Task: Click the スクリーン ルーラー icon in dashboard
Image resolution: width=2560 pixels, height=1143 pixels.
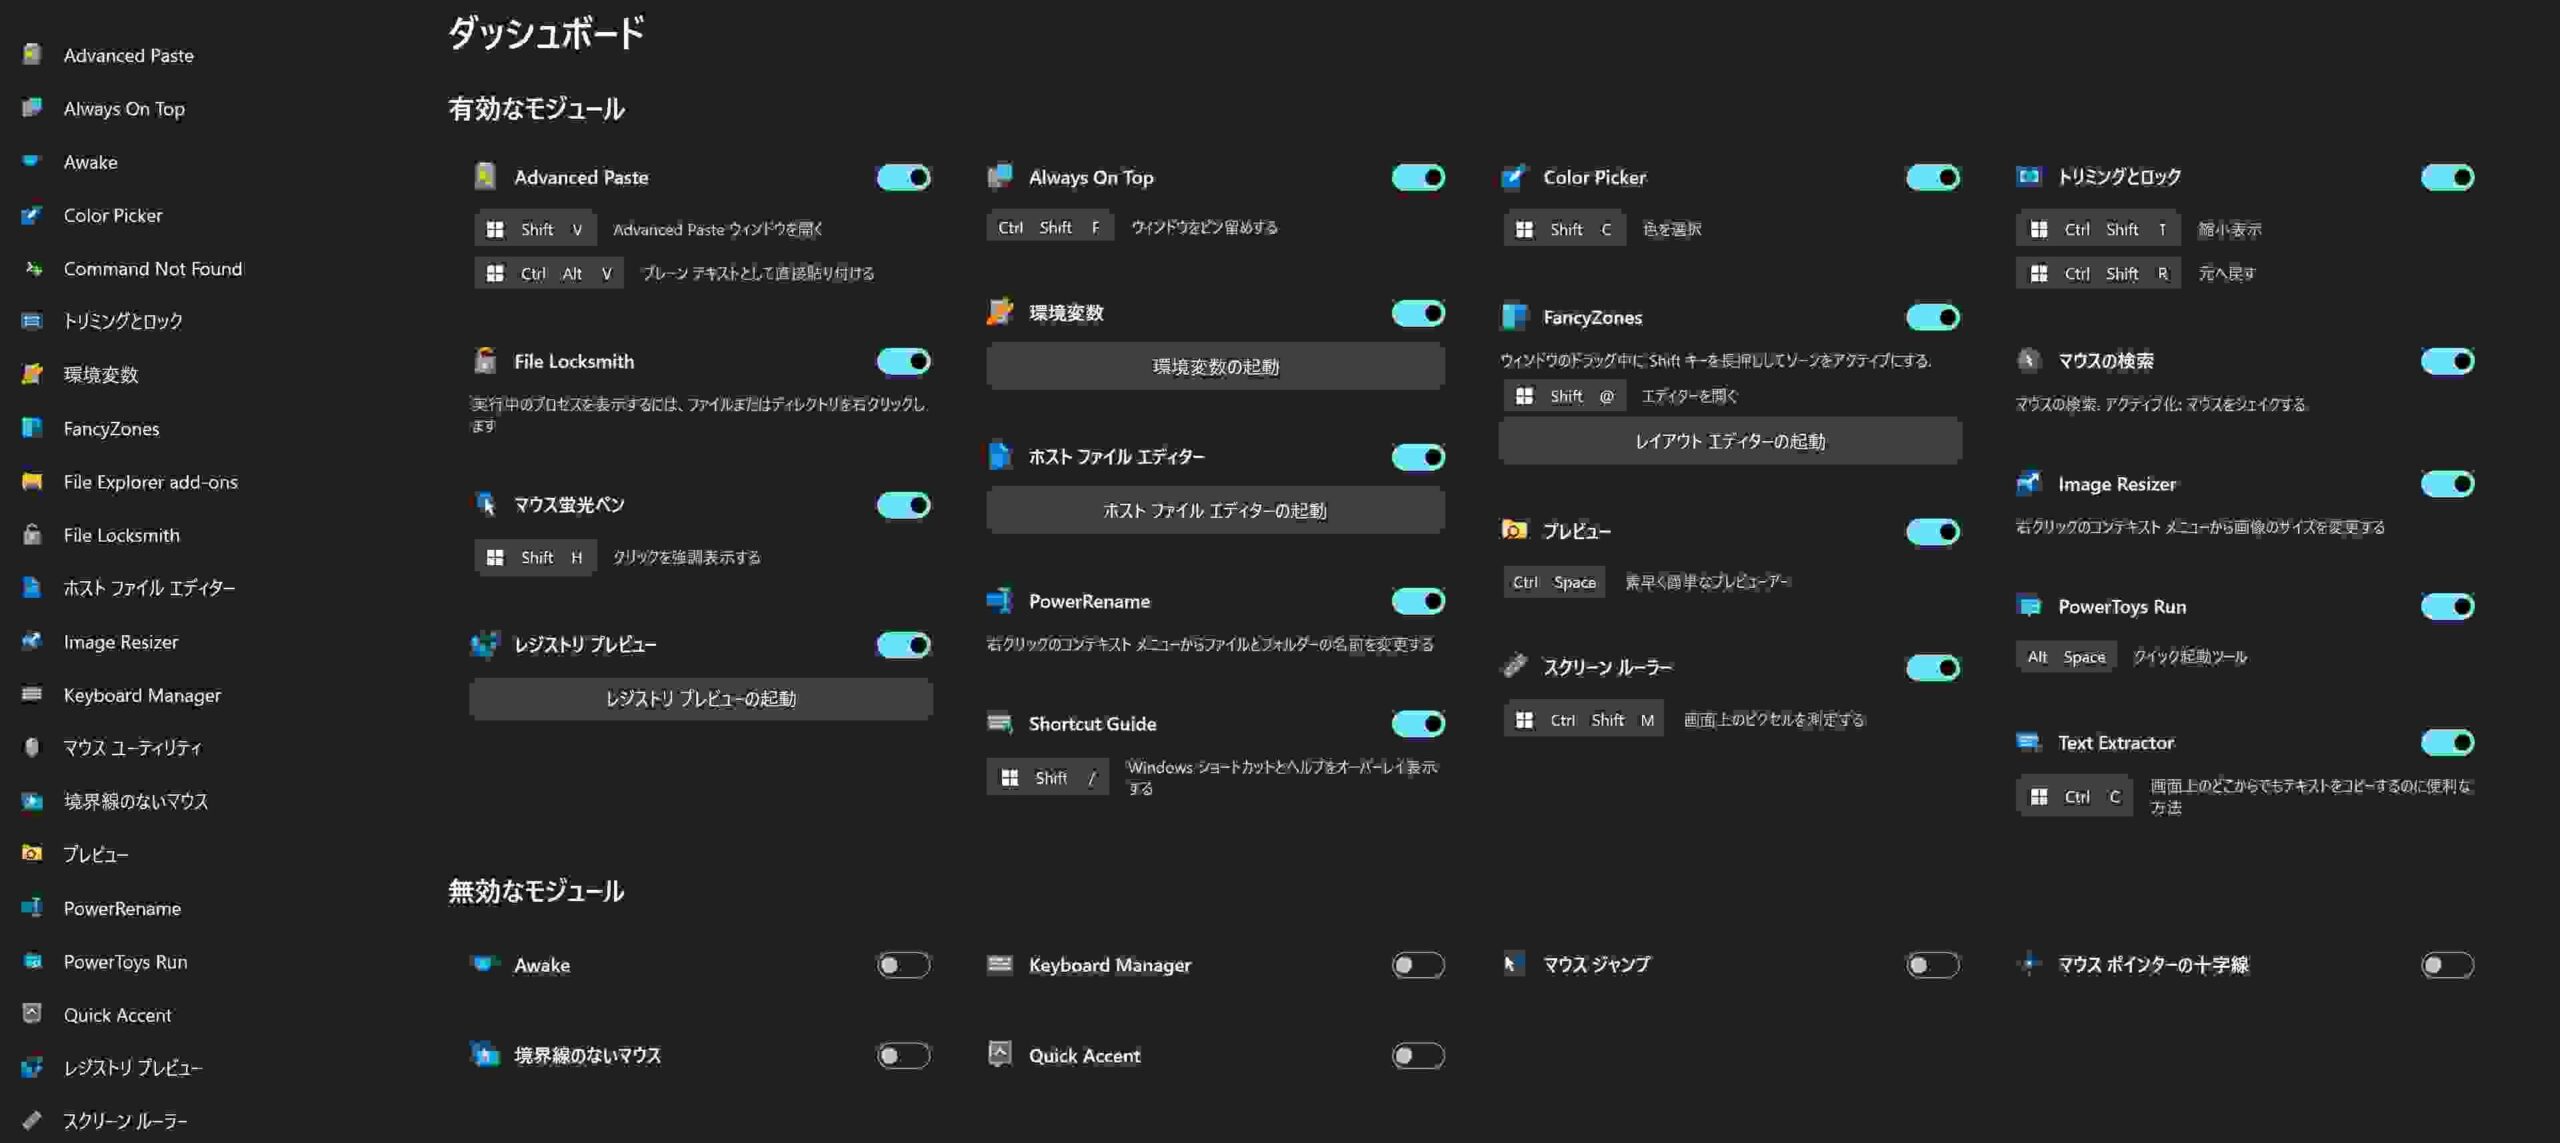Action: [x=1514, y=666]
